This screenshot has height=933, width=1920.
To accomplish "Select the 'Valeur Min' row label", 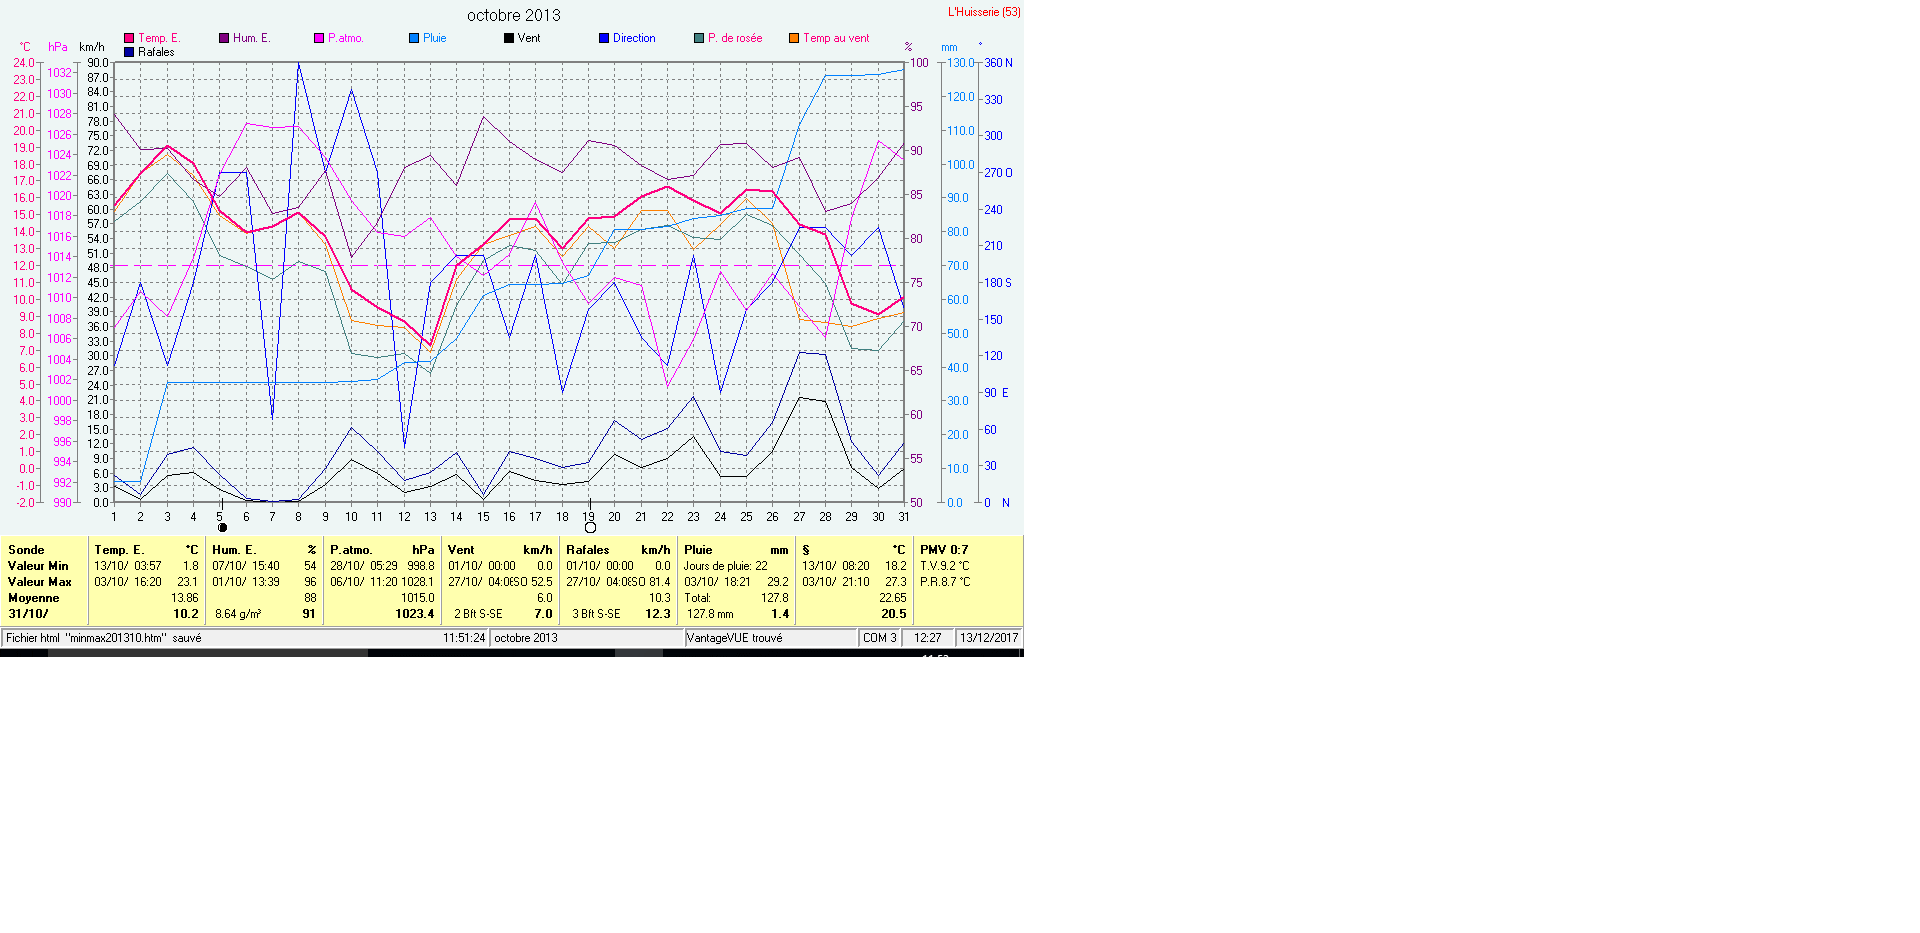I will (38, 566).
